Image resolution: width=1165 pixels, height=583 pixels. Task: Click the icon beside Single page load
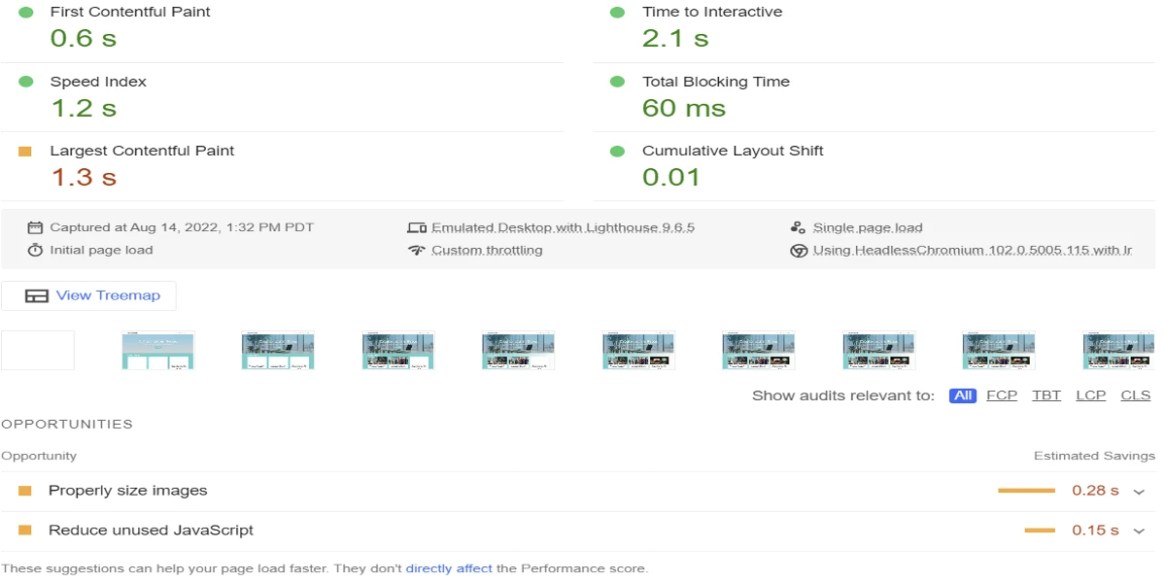(x=798, y=227)
